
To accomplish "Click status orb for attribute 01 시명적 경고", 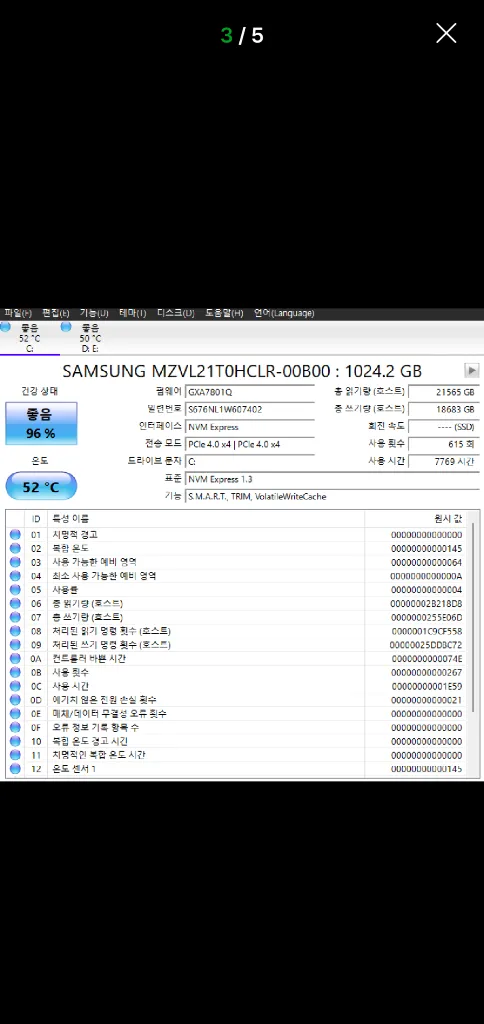I will [15, 535].
